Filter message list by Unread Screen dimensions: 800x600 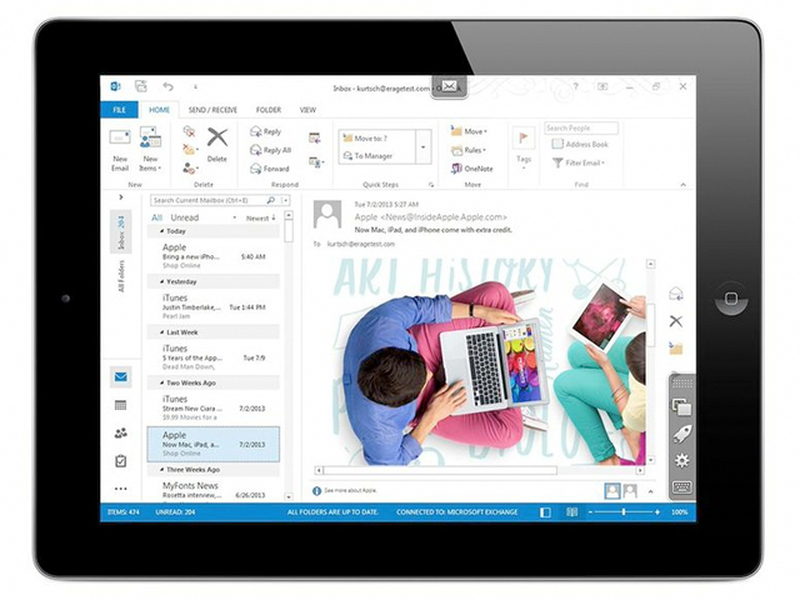pyautogui.click(x=185, y=217)
